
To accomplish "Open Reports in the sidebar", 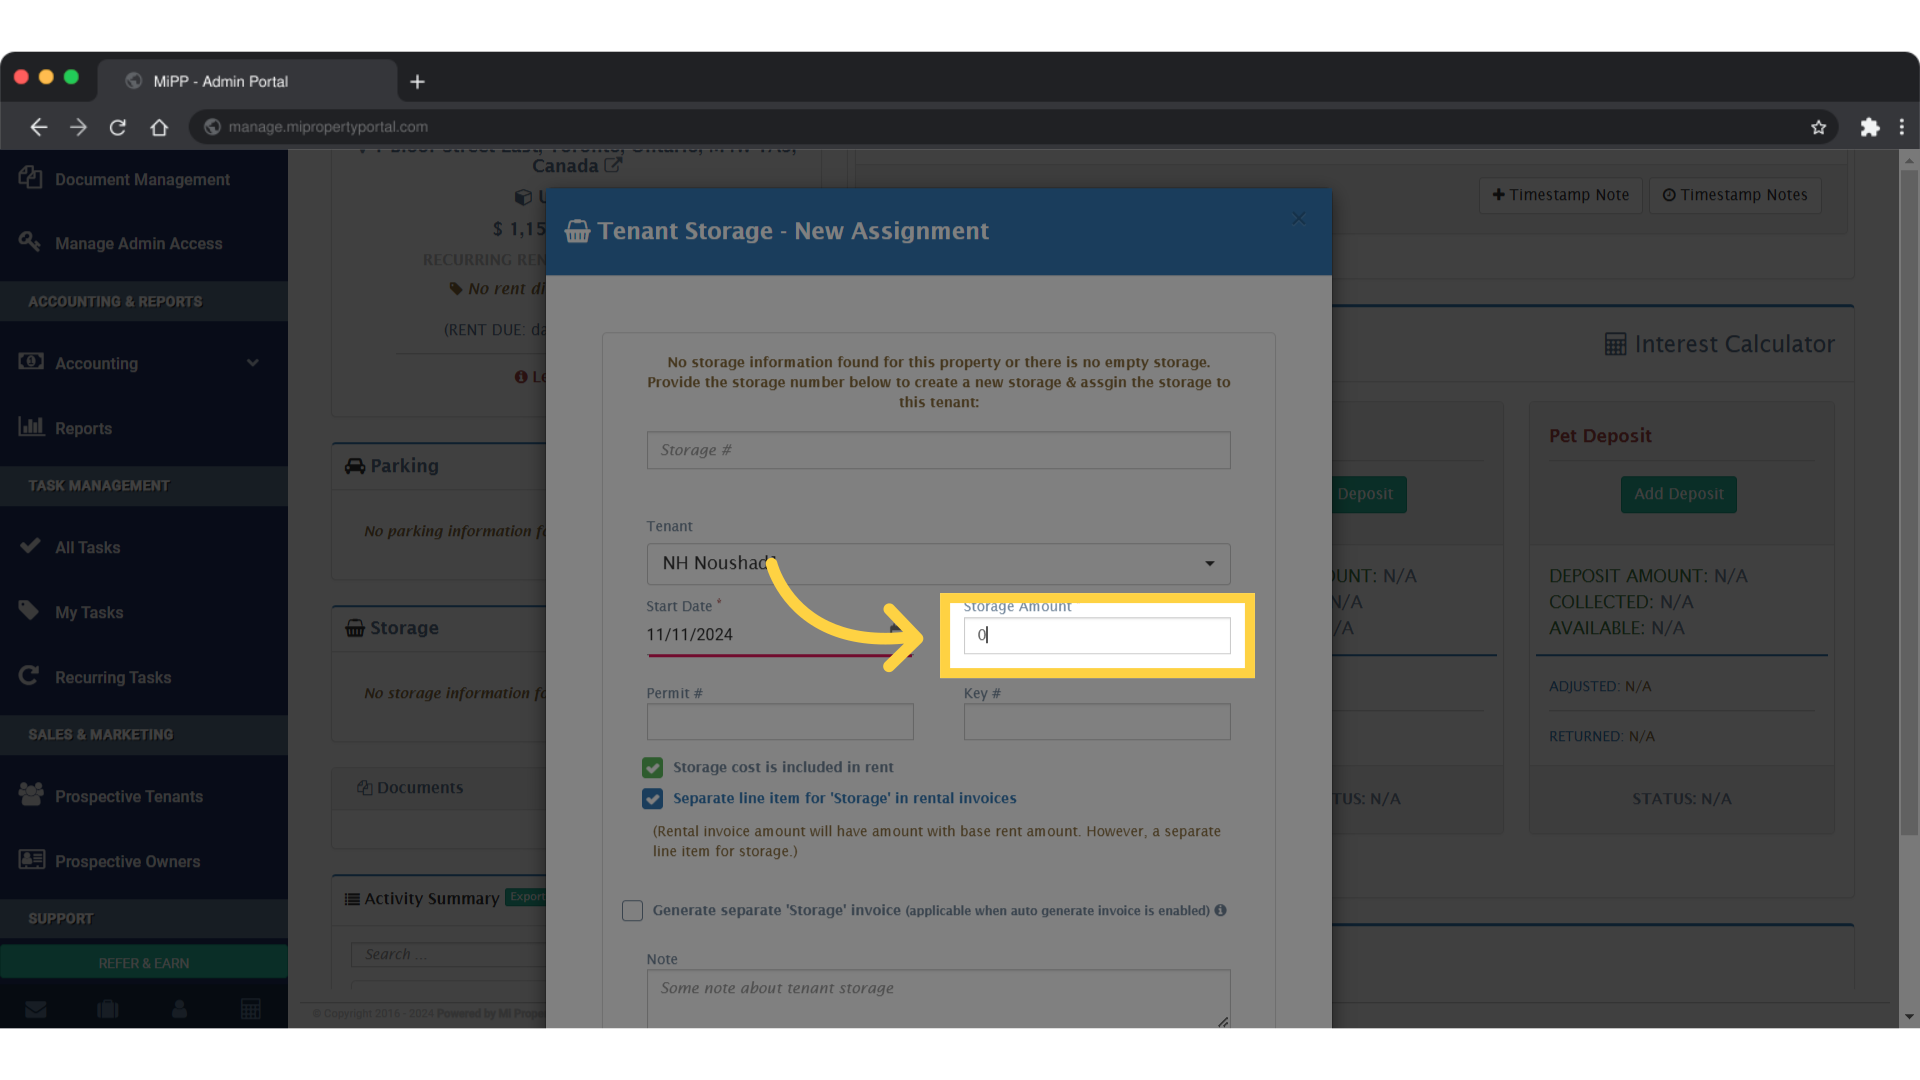I will click(x=83, y=428).
